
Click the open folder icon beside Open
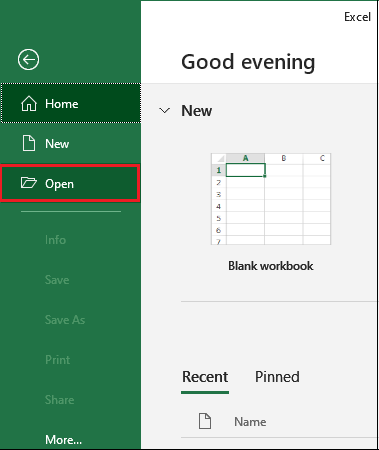(x=29, y=183)
